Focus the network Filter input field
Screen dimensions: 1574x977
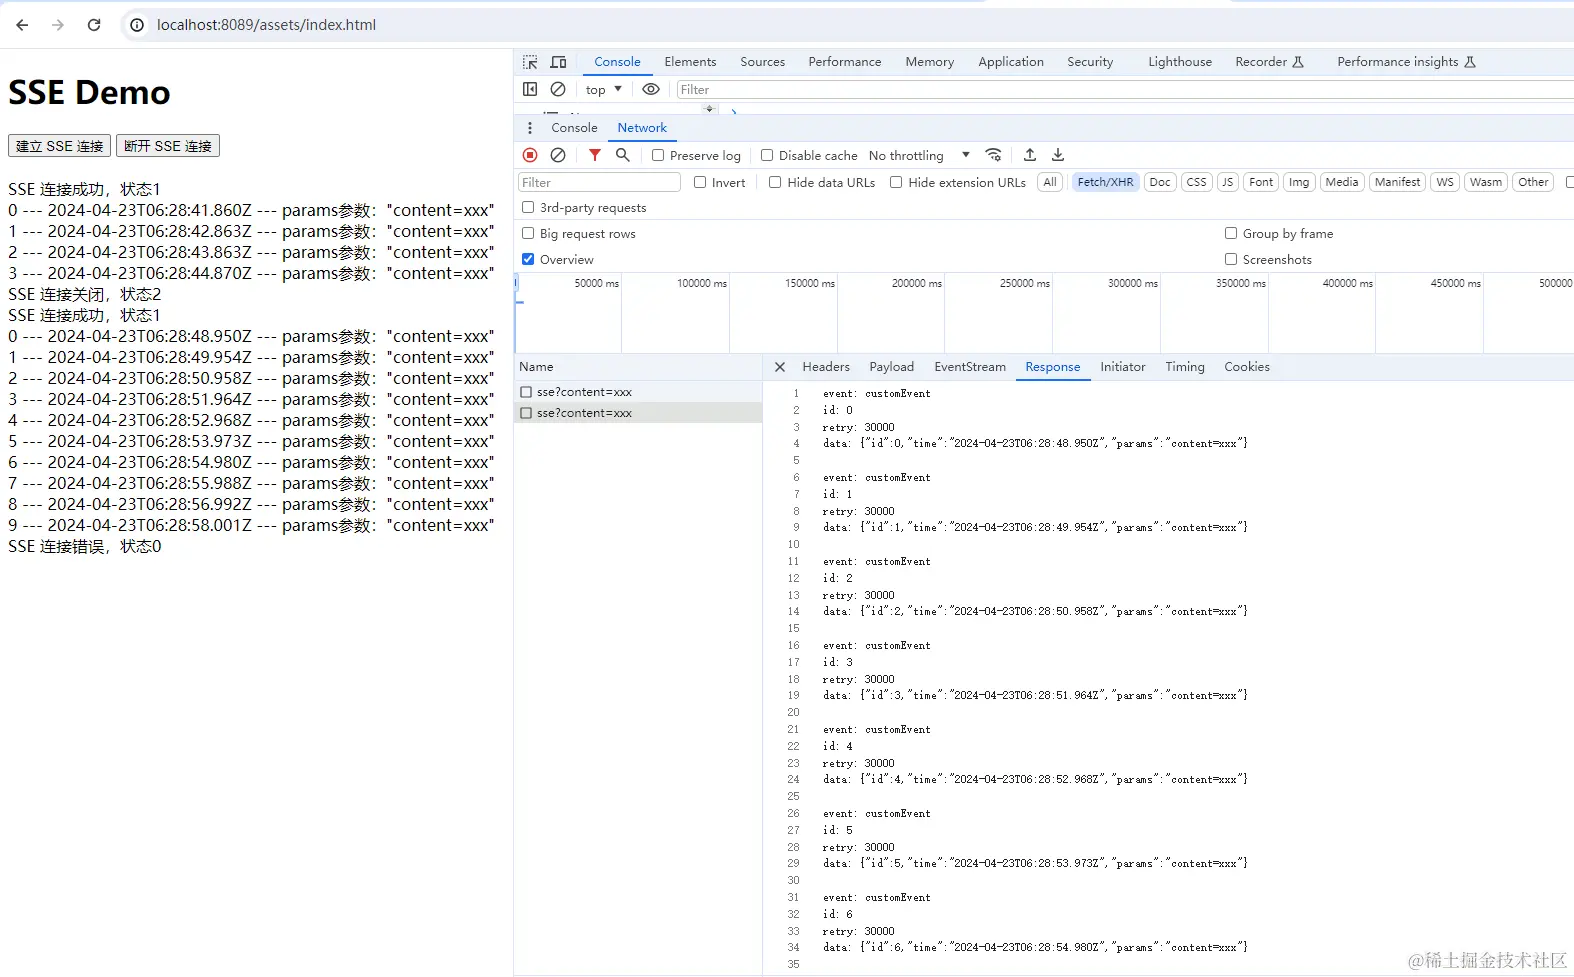tap(599, 182)
